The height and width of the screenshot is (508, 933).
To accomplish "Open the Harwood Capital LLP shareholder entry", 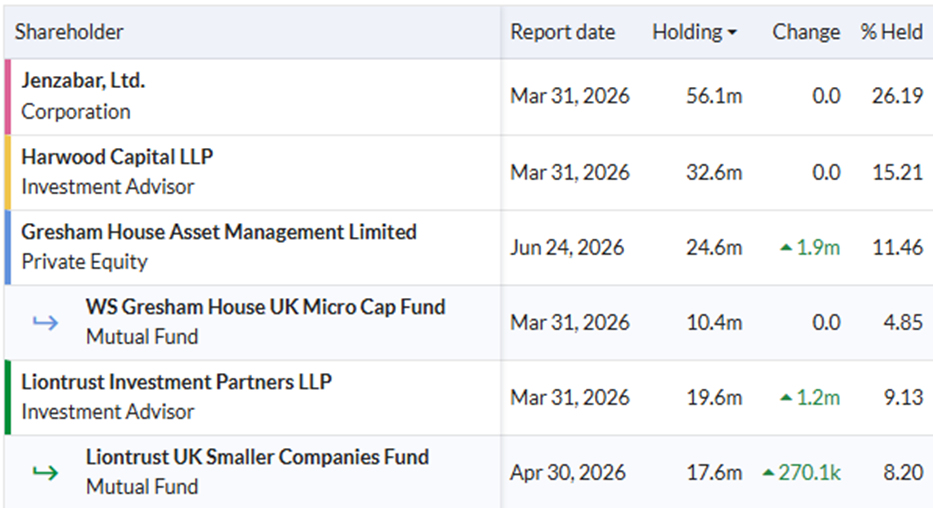I will tap(117, 156).
